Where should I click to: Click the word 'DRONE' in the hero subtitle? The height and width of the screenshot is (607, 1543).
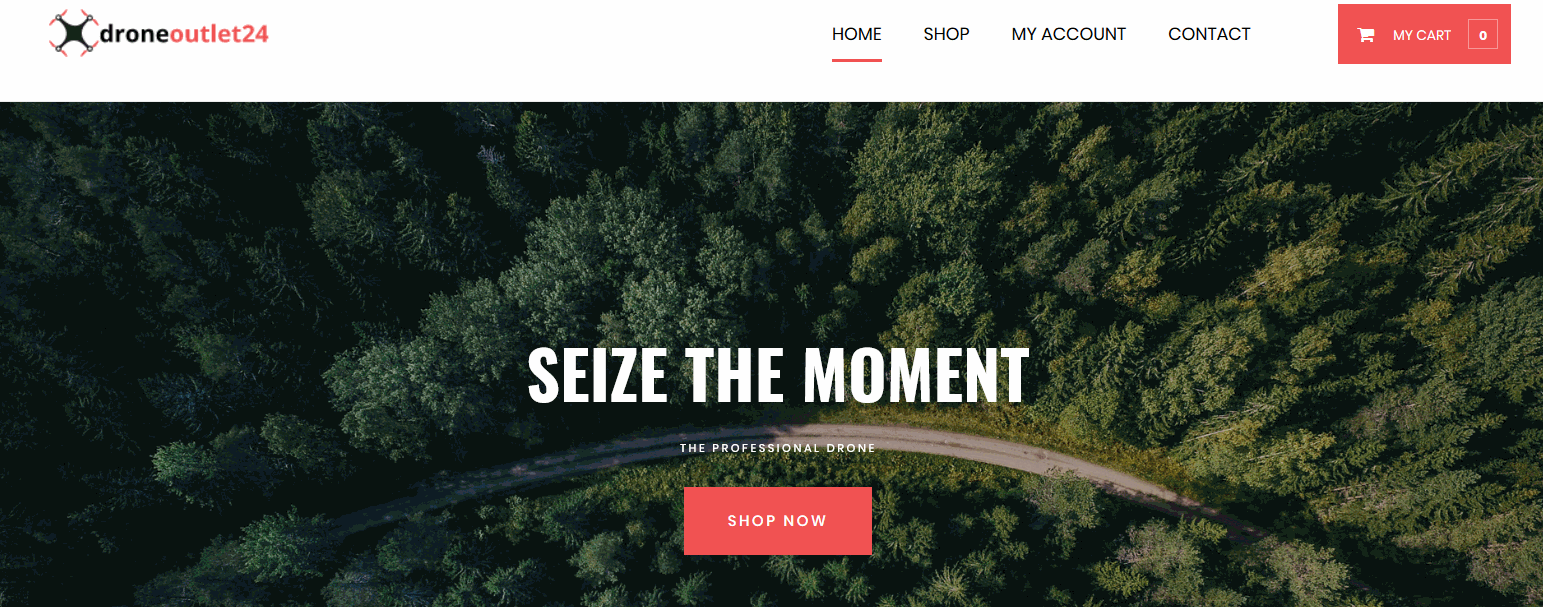tap(854, 448)
